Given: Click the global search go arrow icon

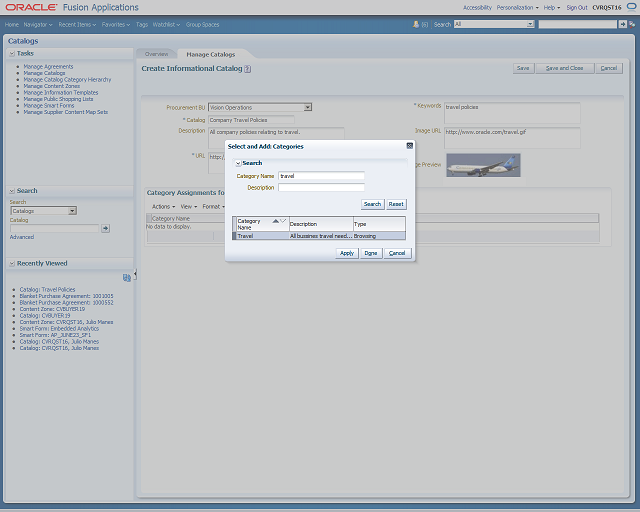Looking at the screenshot, I should coord(622,24).
